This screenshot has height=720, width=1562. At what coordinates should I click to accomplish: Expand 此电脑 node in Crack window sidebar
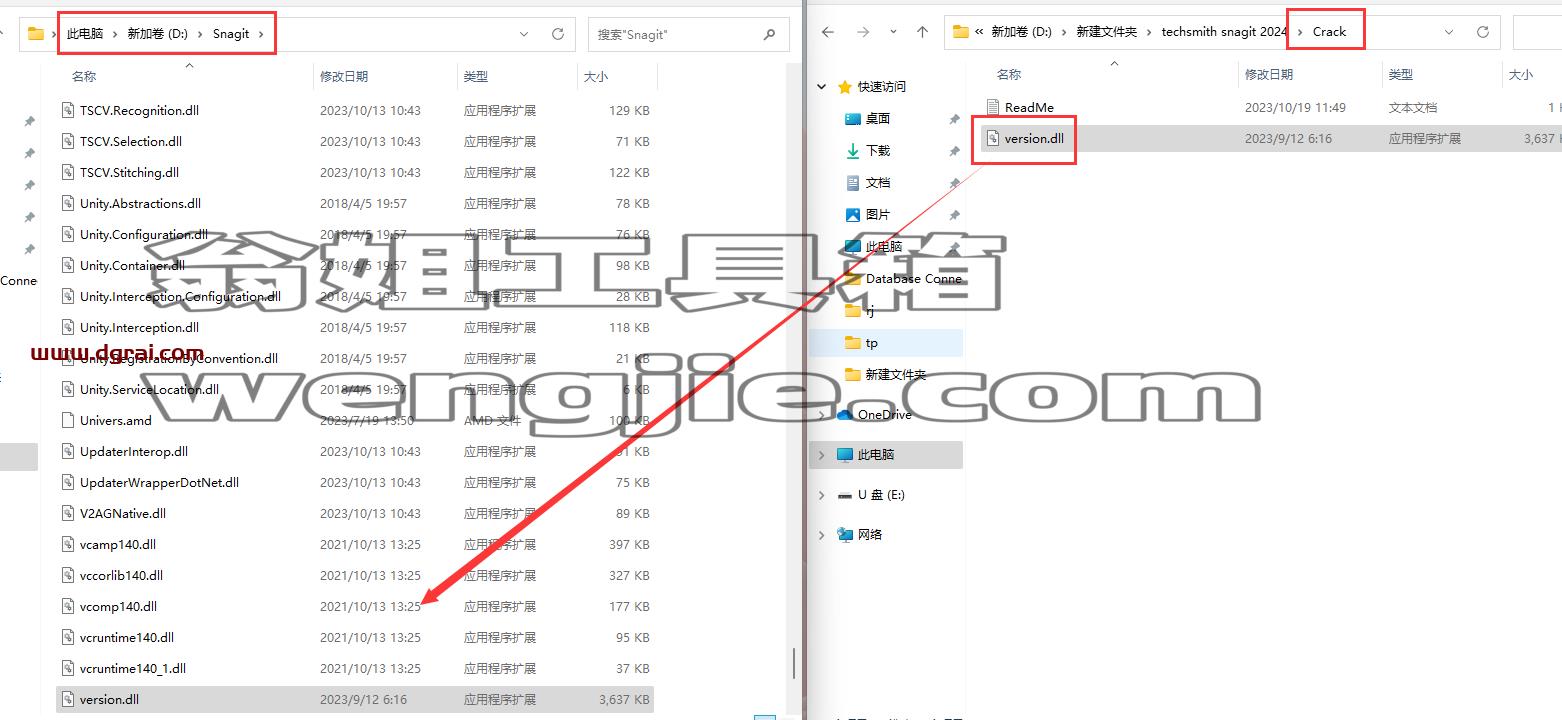(x=822, y=454)
